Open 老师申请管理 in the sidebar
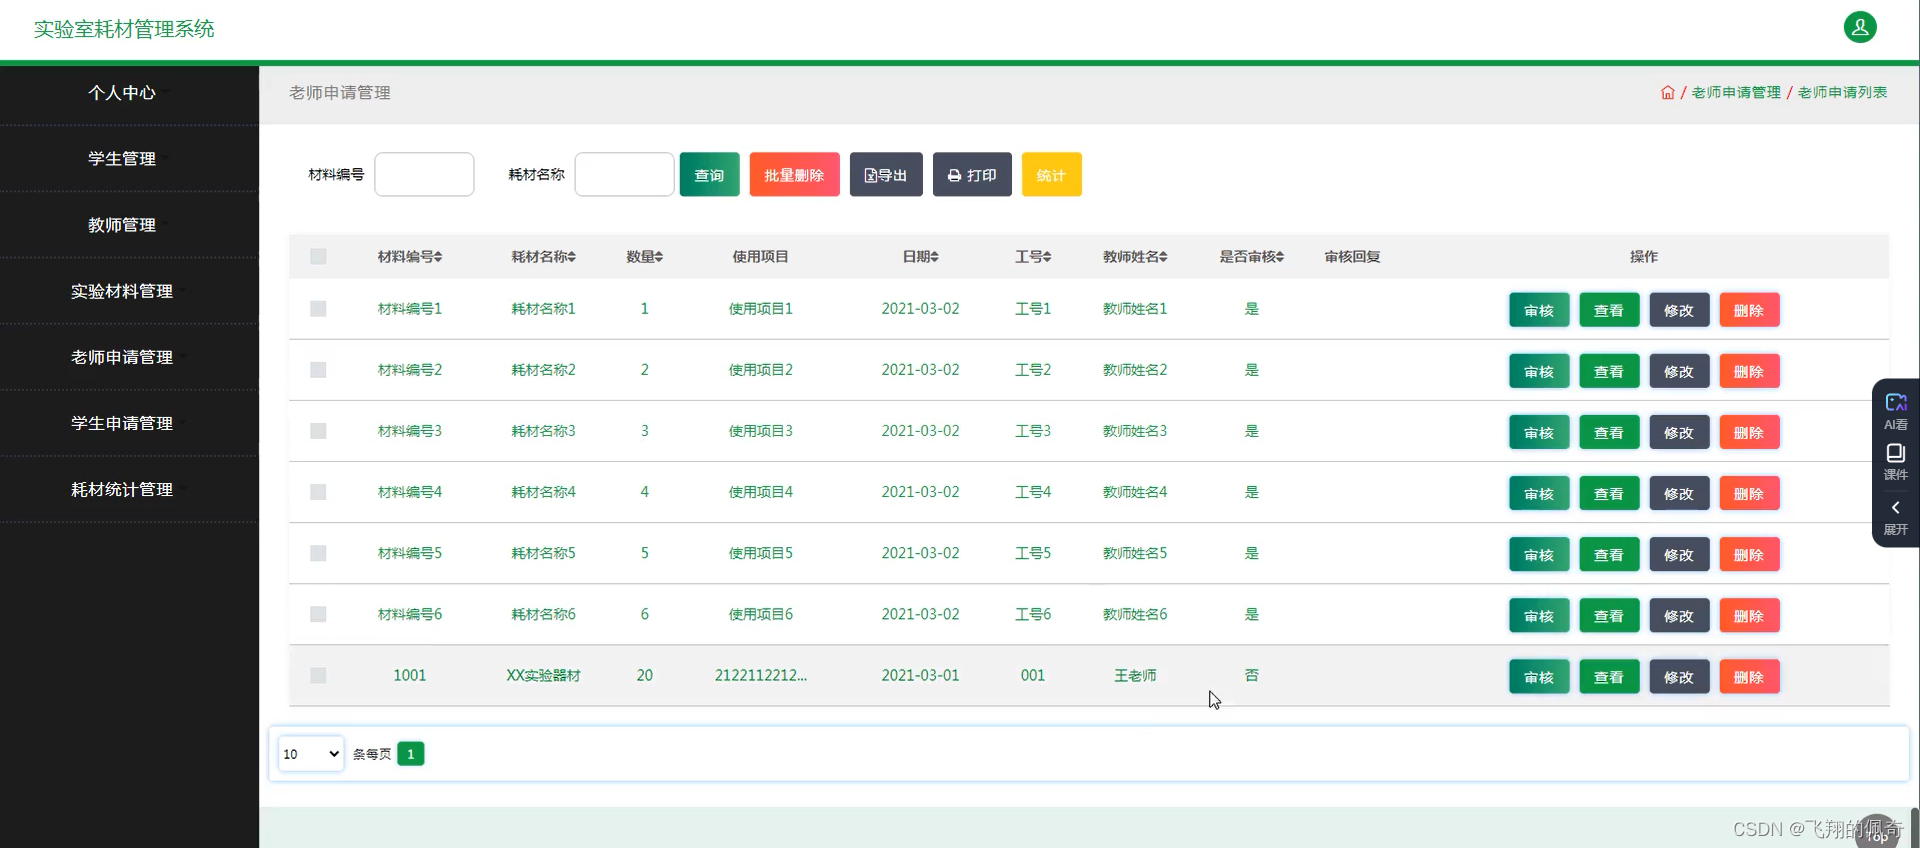 [122, 357]
